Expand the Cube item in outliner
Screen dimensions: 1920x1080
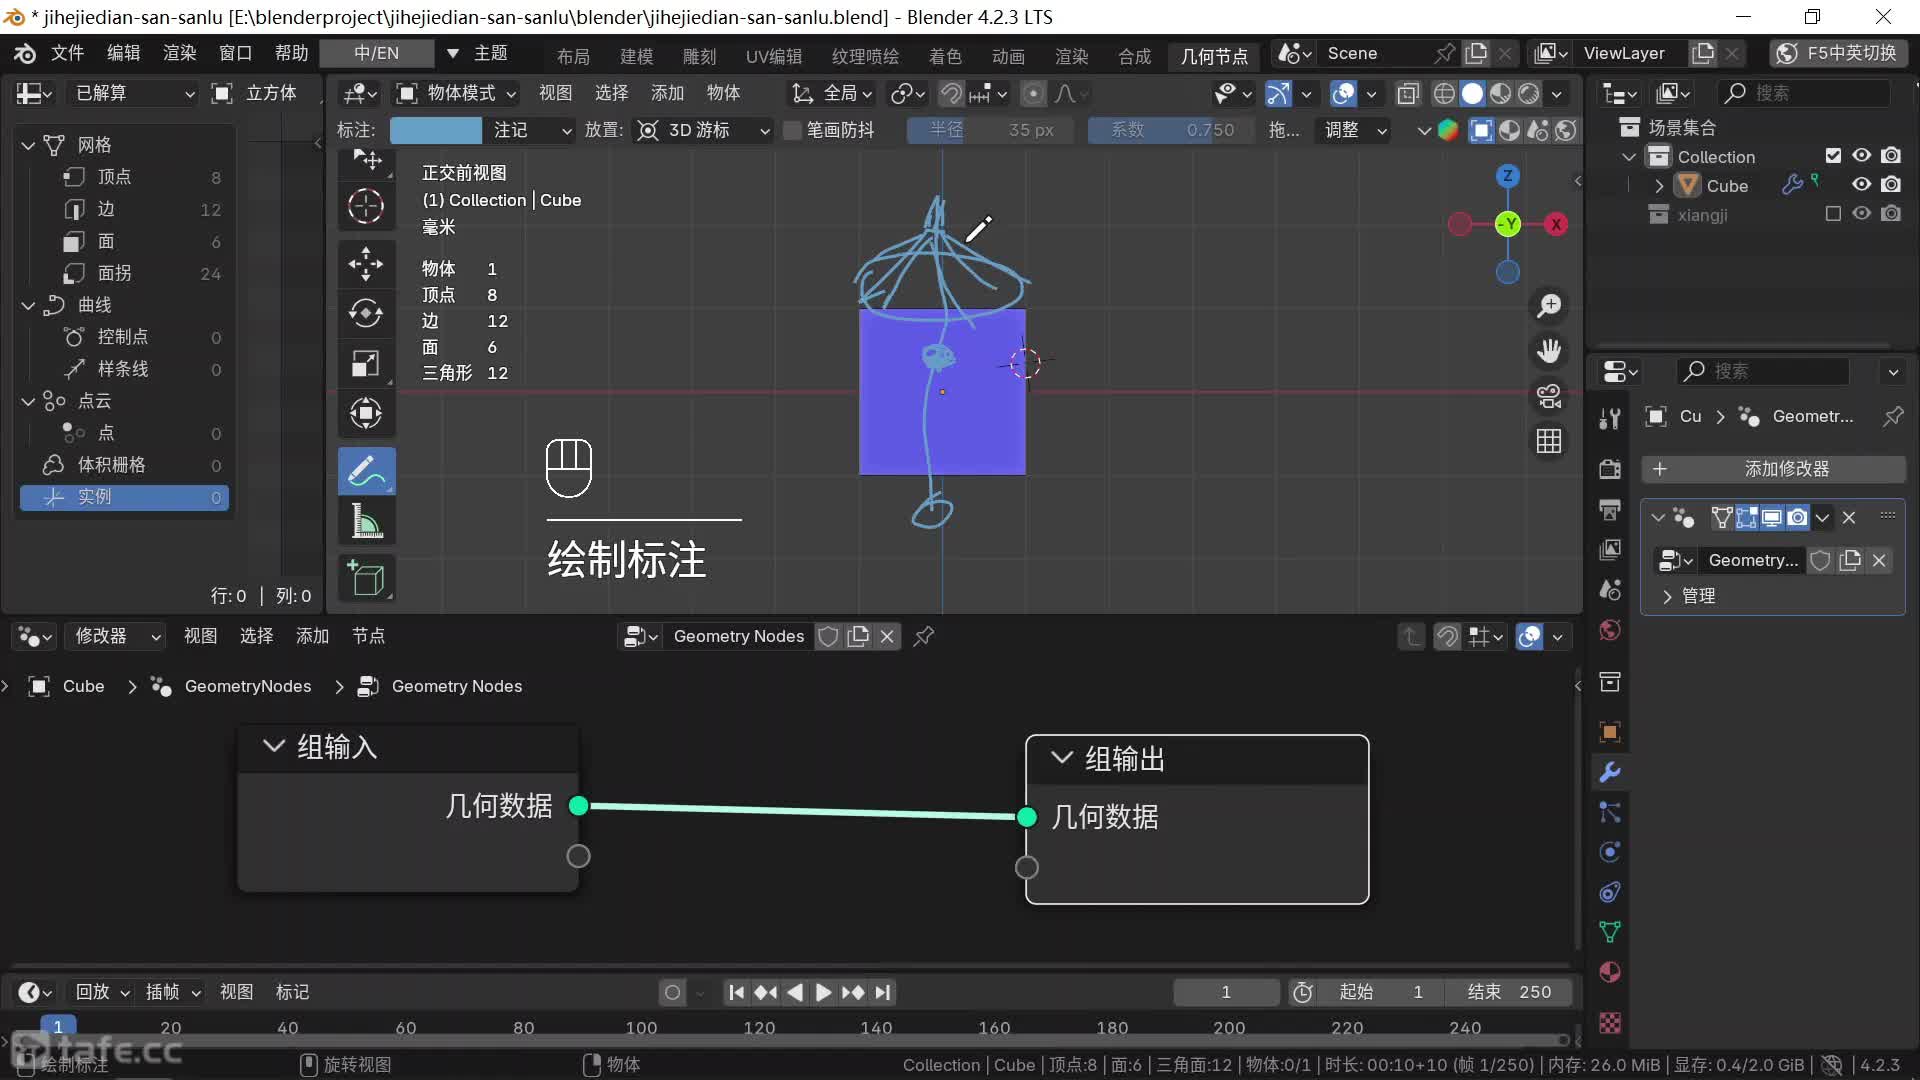click(1659, 186)
